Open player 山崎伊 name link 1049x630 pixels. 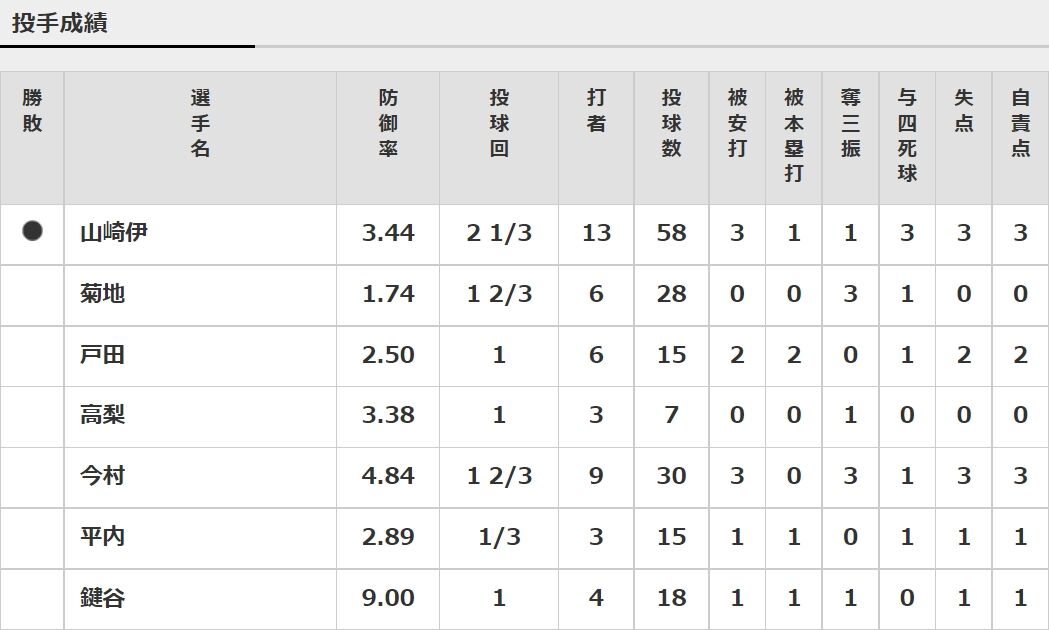(x=114, y=233)
